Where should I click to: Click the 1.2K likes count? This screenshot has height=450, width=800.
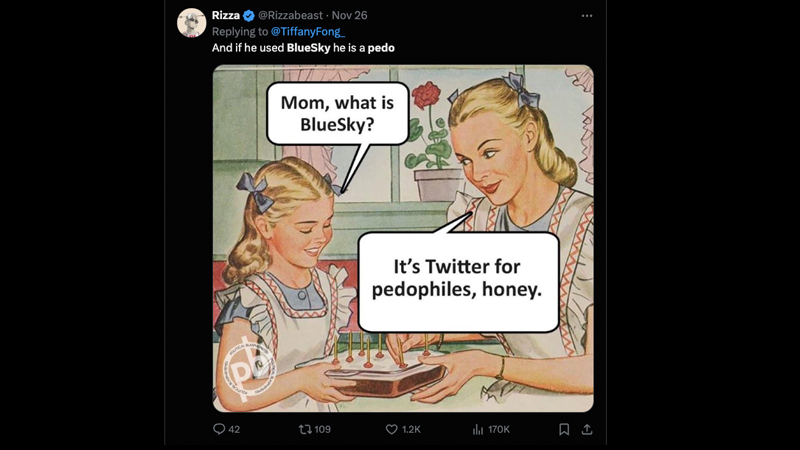pos(411,430)
